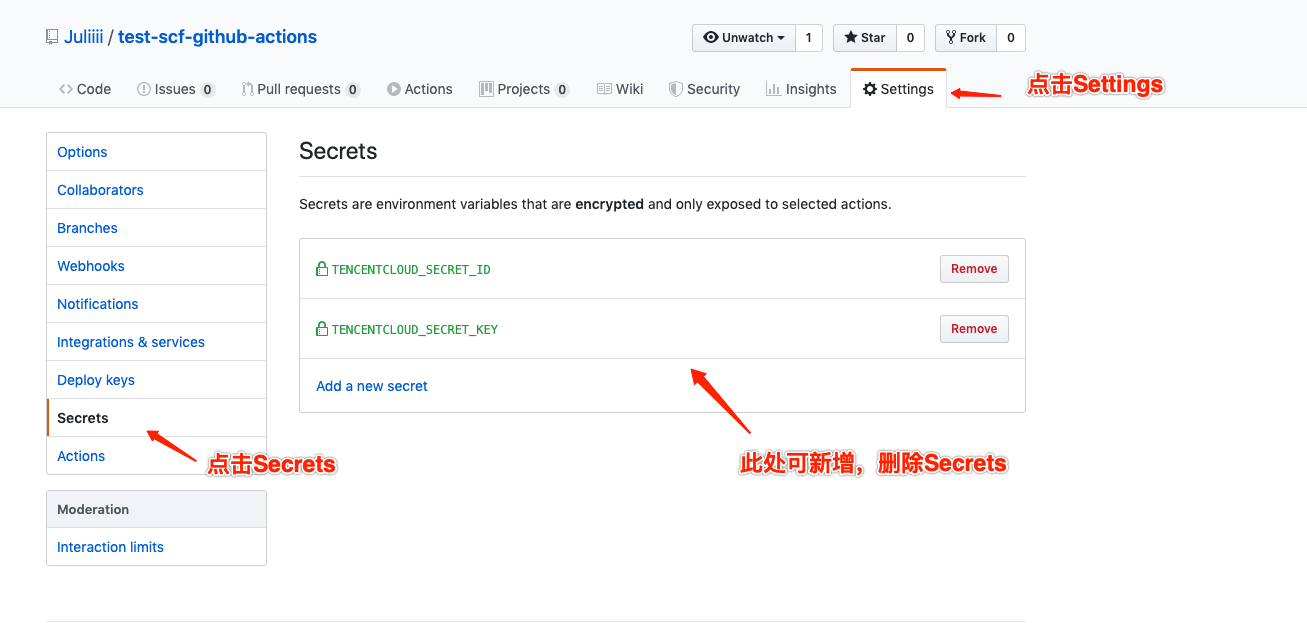The width and height of the screenshot is (1307, 623).
Task: Open Branches in the settings sidebar
Action: 156,228
